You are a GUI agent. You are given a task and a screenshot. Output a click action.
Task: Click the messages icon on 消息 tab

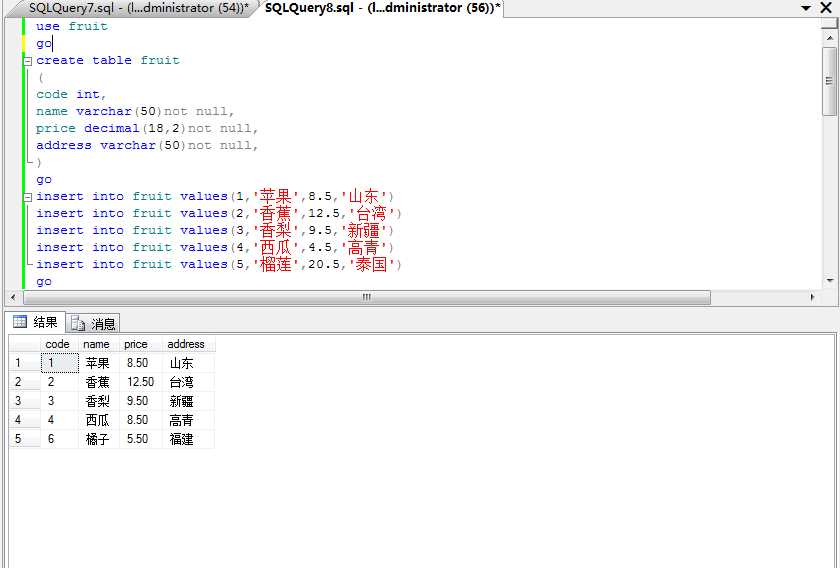pos(78,324)
